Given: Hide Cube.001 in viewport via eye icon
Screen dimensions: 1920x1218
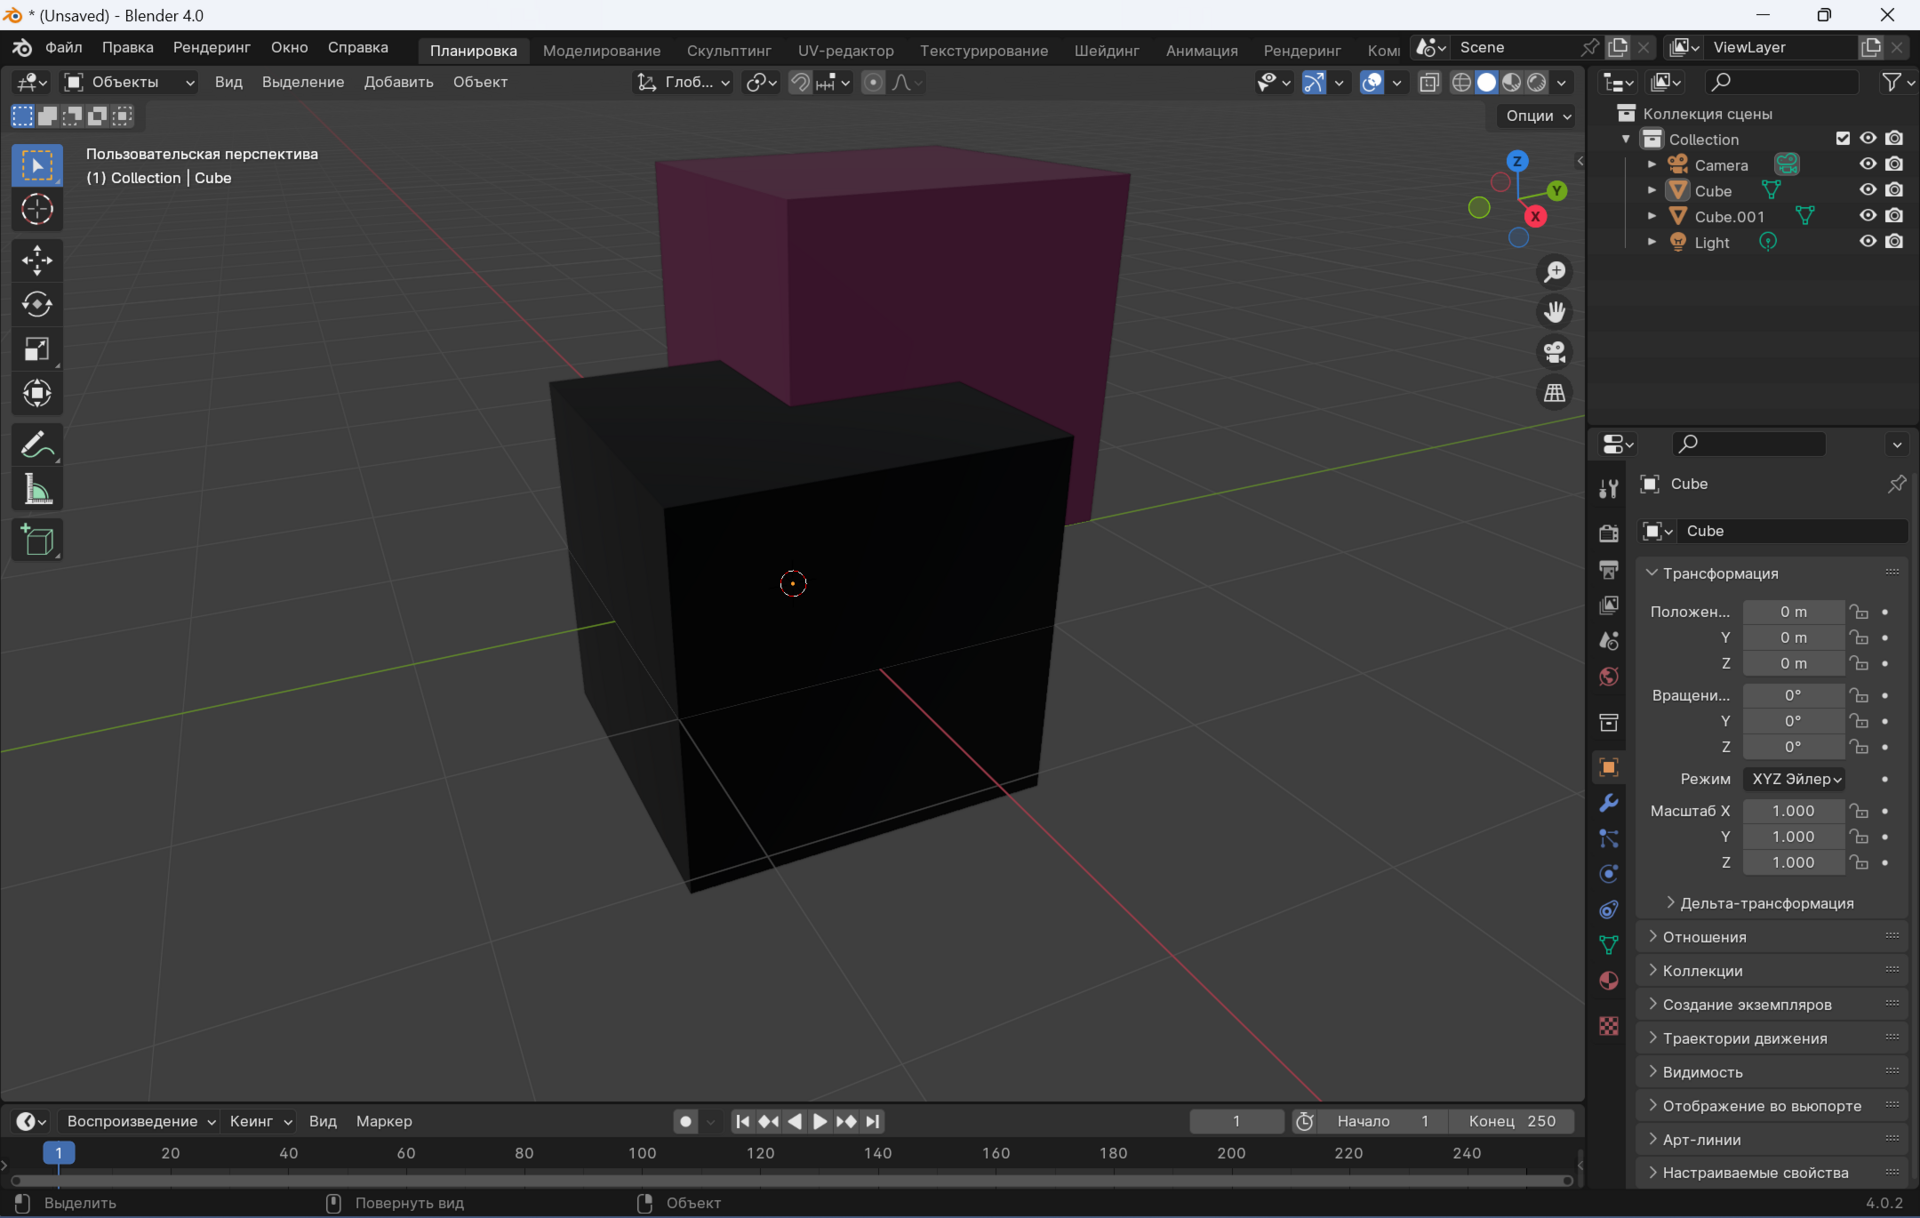Looking at the screenshot, I should (1867, 215).
